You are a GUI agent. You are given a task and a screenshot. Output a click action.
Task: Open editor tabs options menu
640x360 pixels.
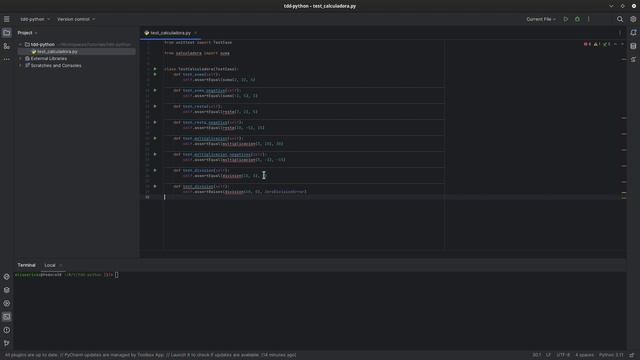pos(620,33)
